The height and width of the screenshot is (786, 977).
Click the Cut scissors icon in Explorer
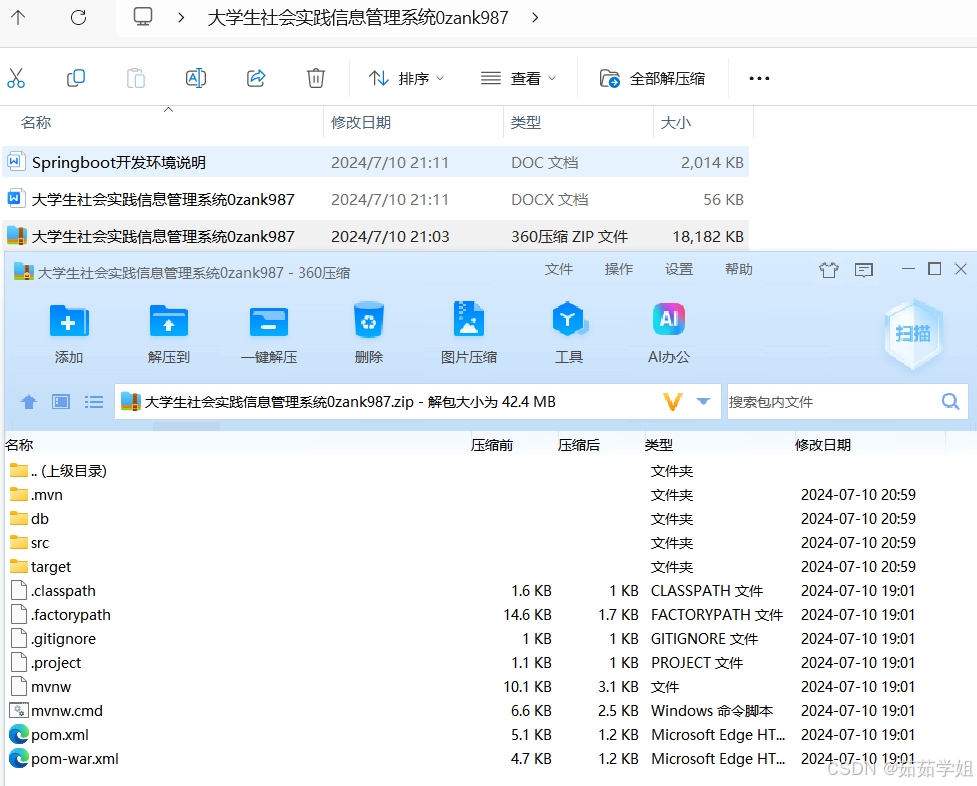point(16,79)
